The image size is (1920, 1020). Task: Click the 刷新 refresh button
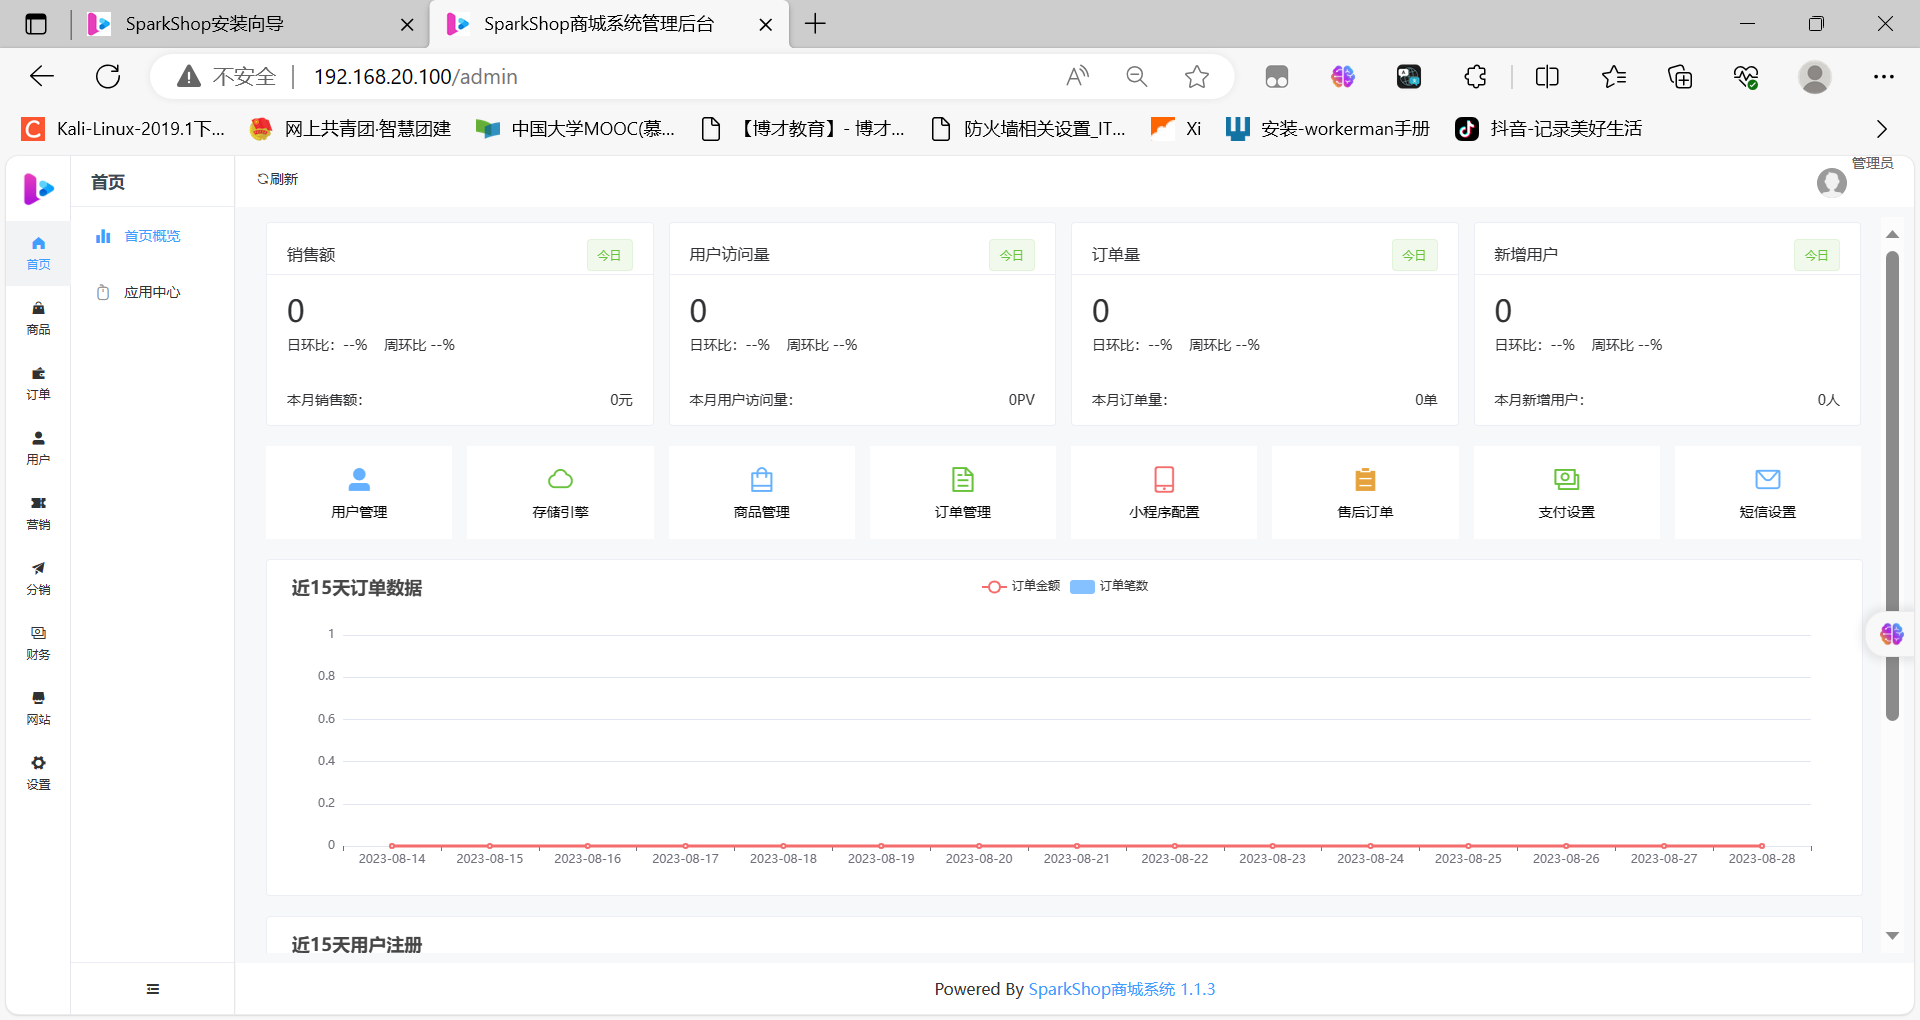[x=278, y=179]
